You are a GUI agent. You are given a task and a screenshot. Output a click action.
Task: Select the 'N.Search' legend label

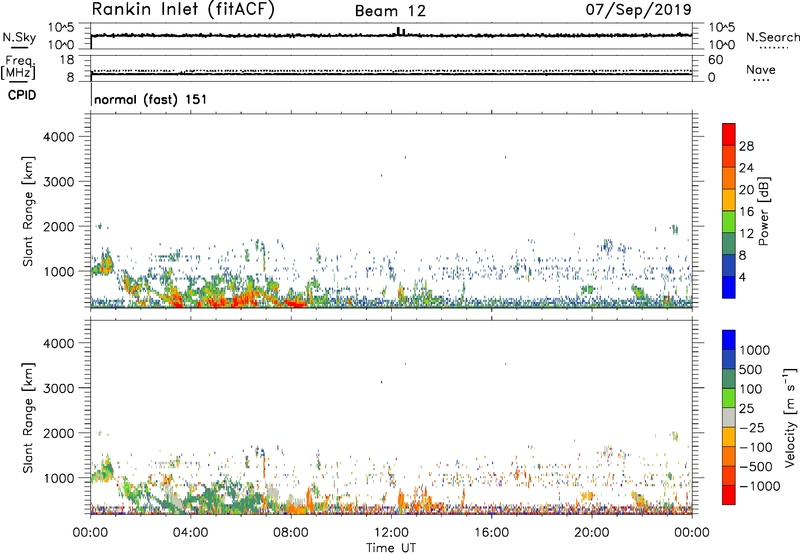point(773,37)
